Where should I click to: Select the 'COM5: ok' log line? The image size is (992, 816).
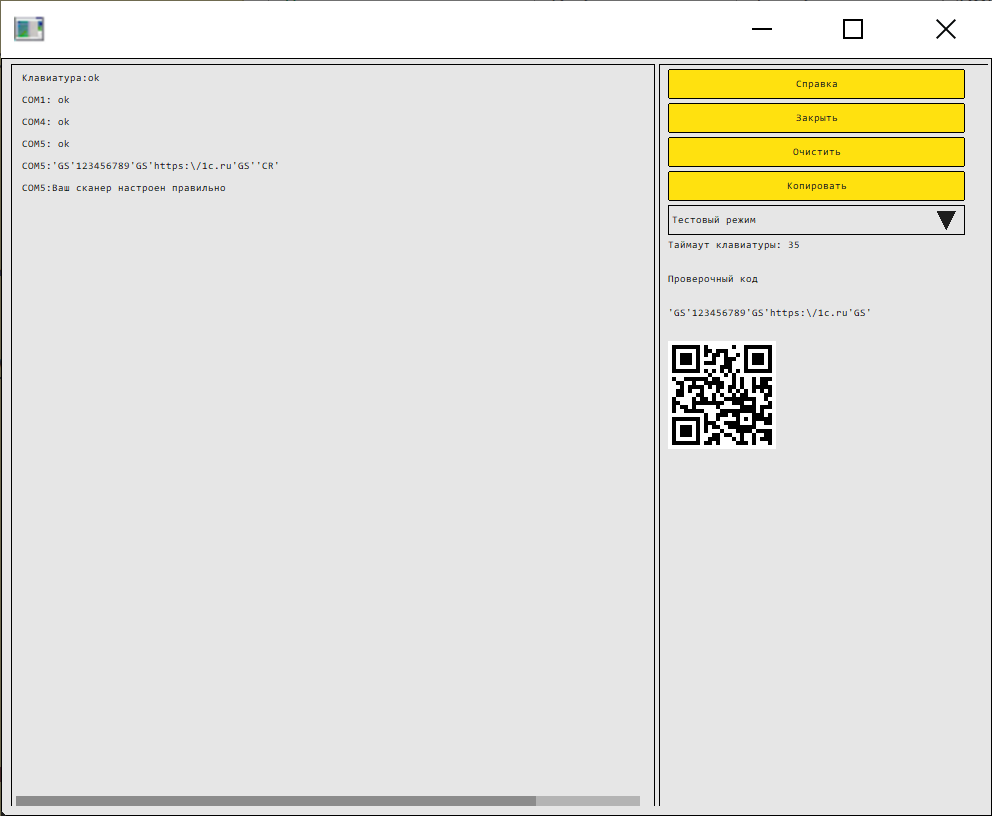click(46, 144)
